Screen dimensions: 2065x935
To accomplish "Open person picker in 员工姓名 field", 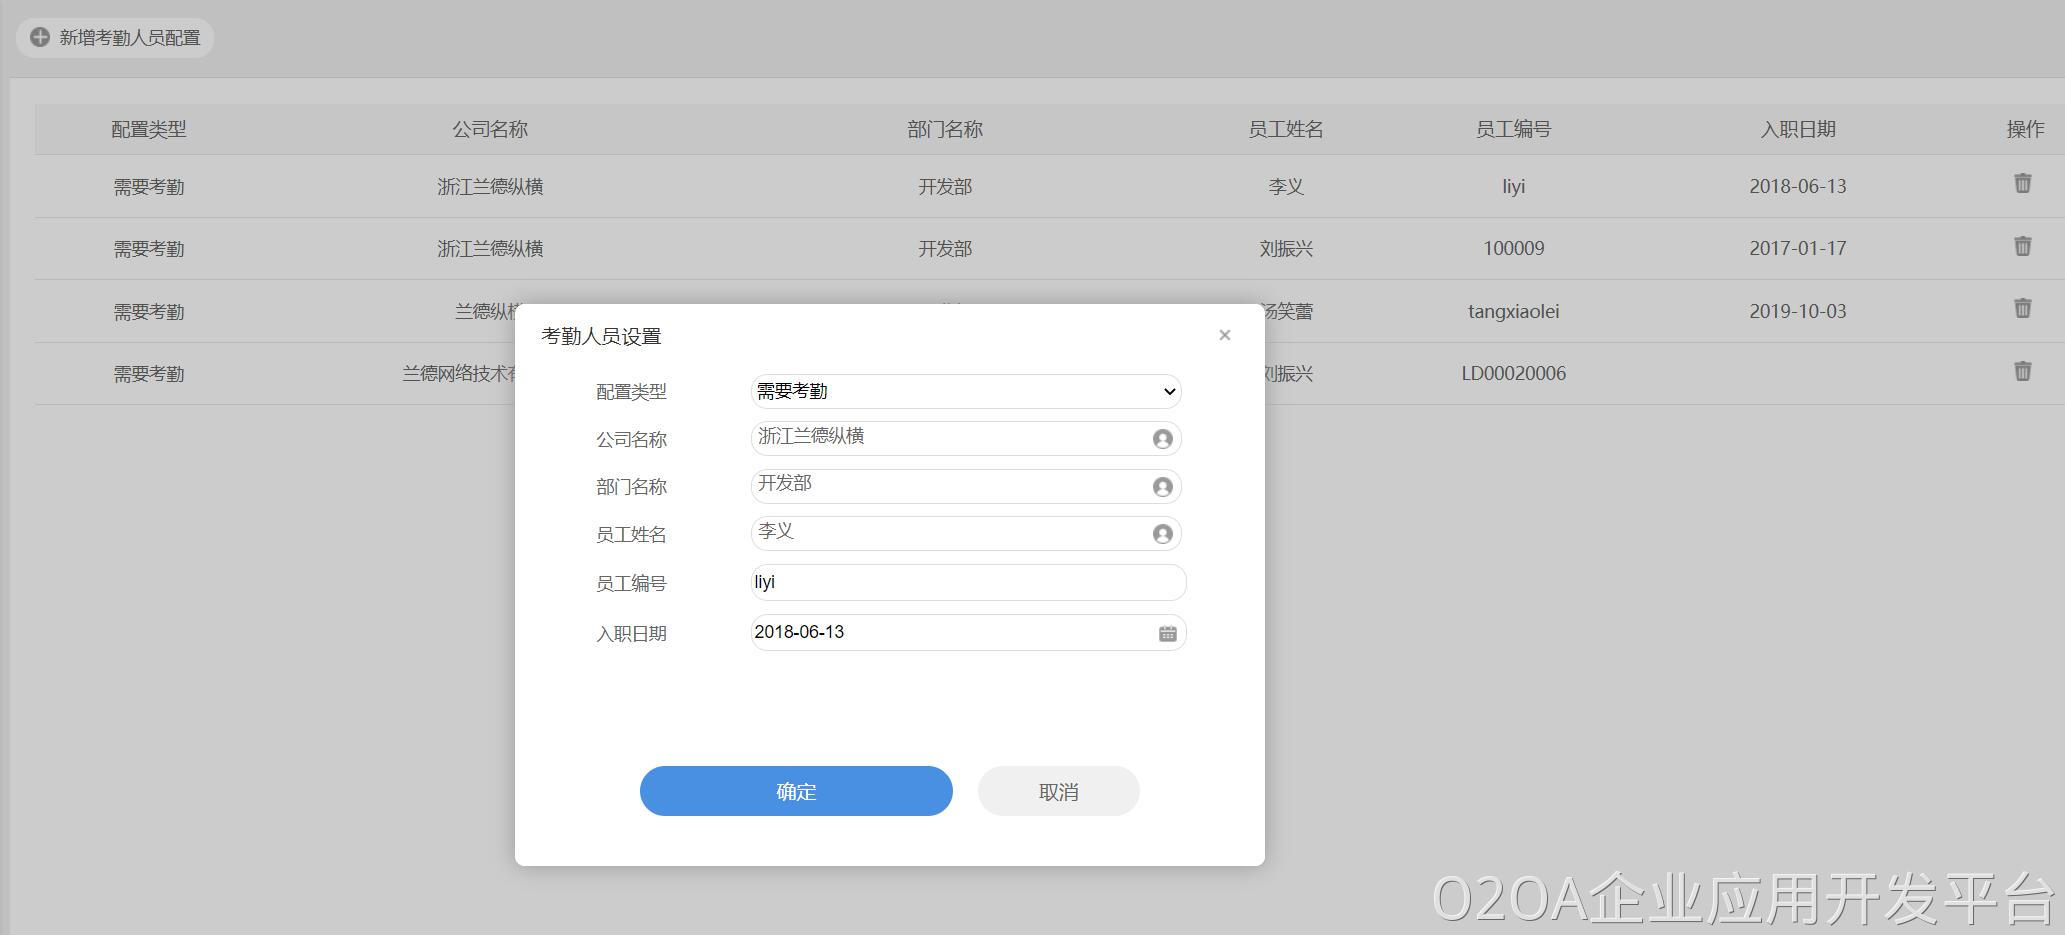I will pos(1162,534).
